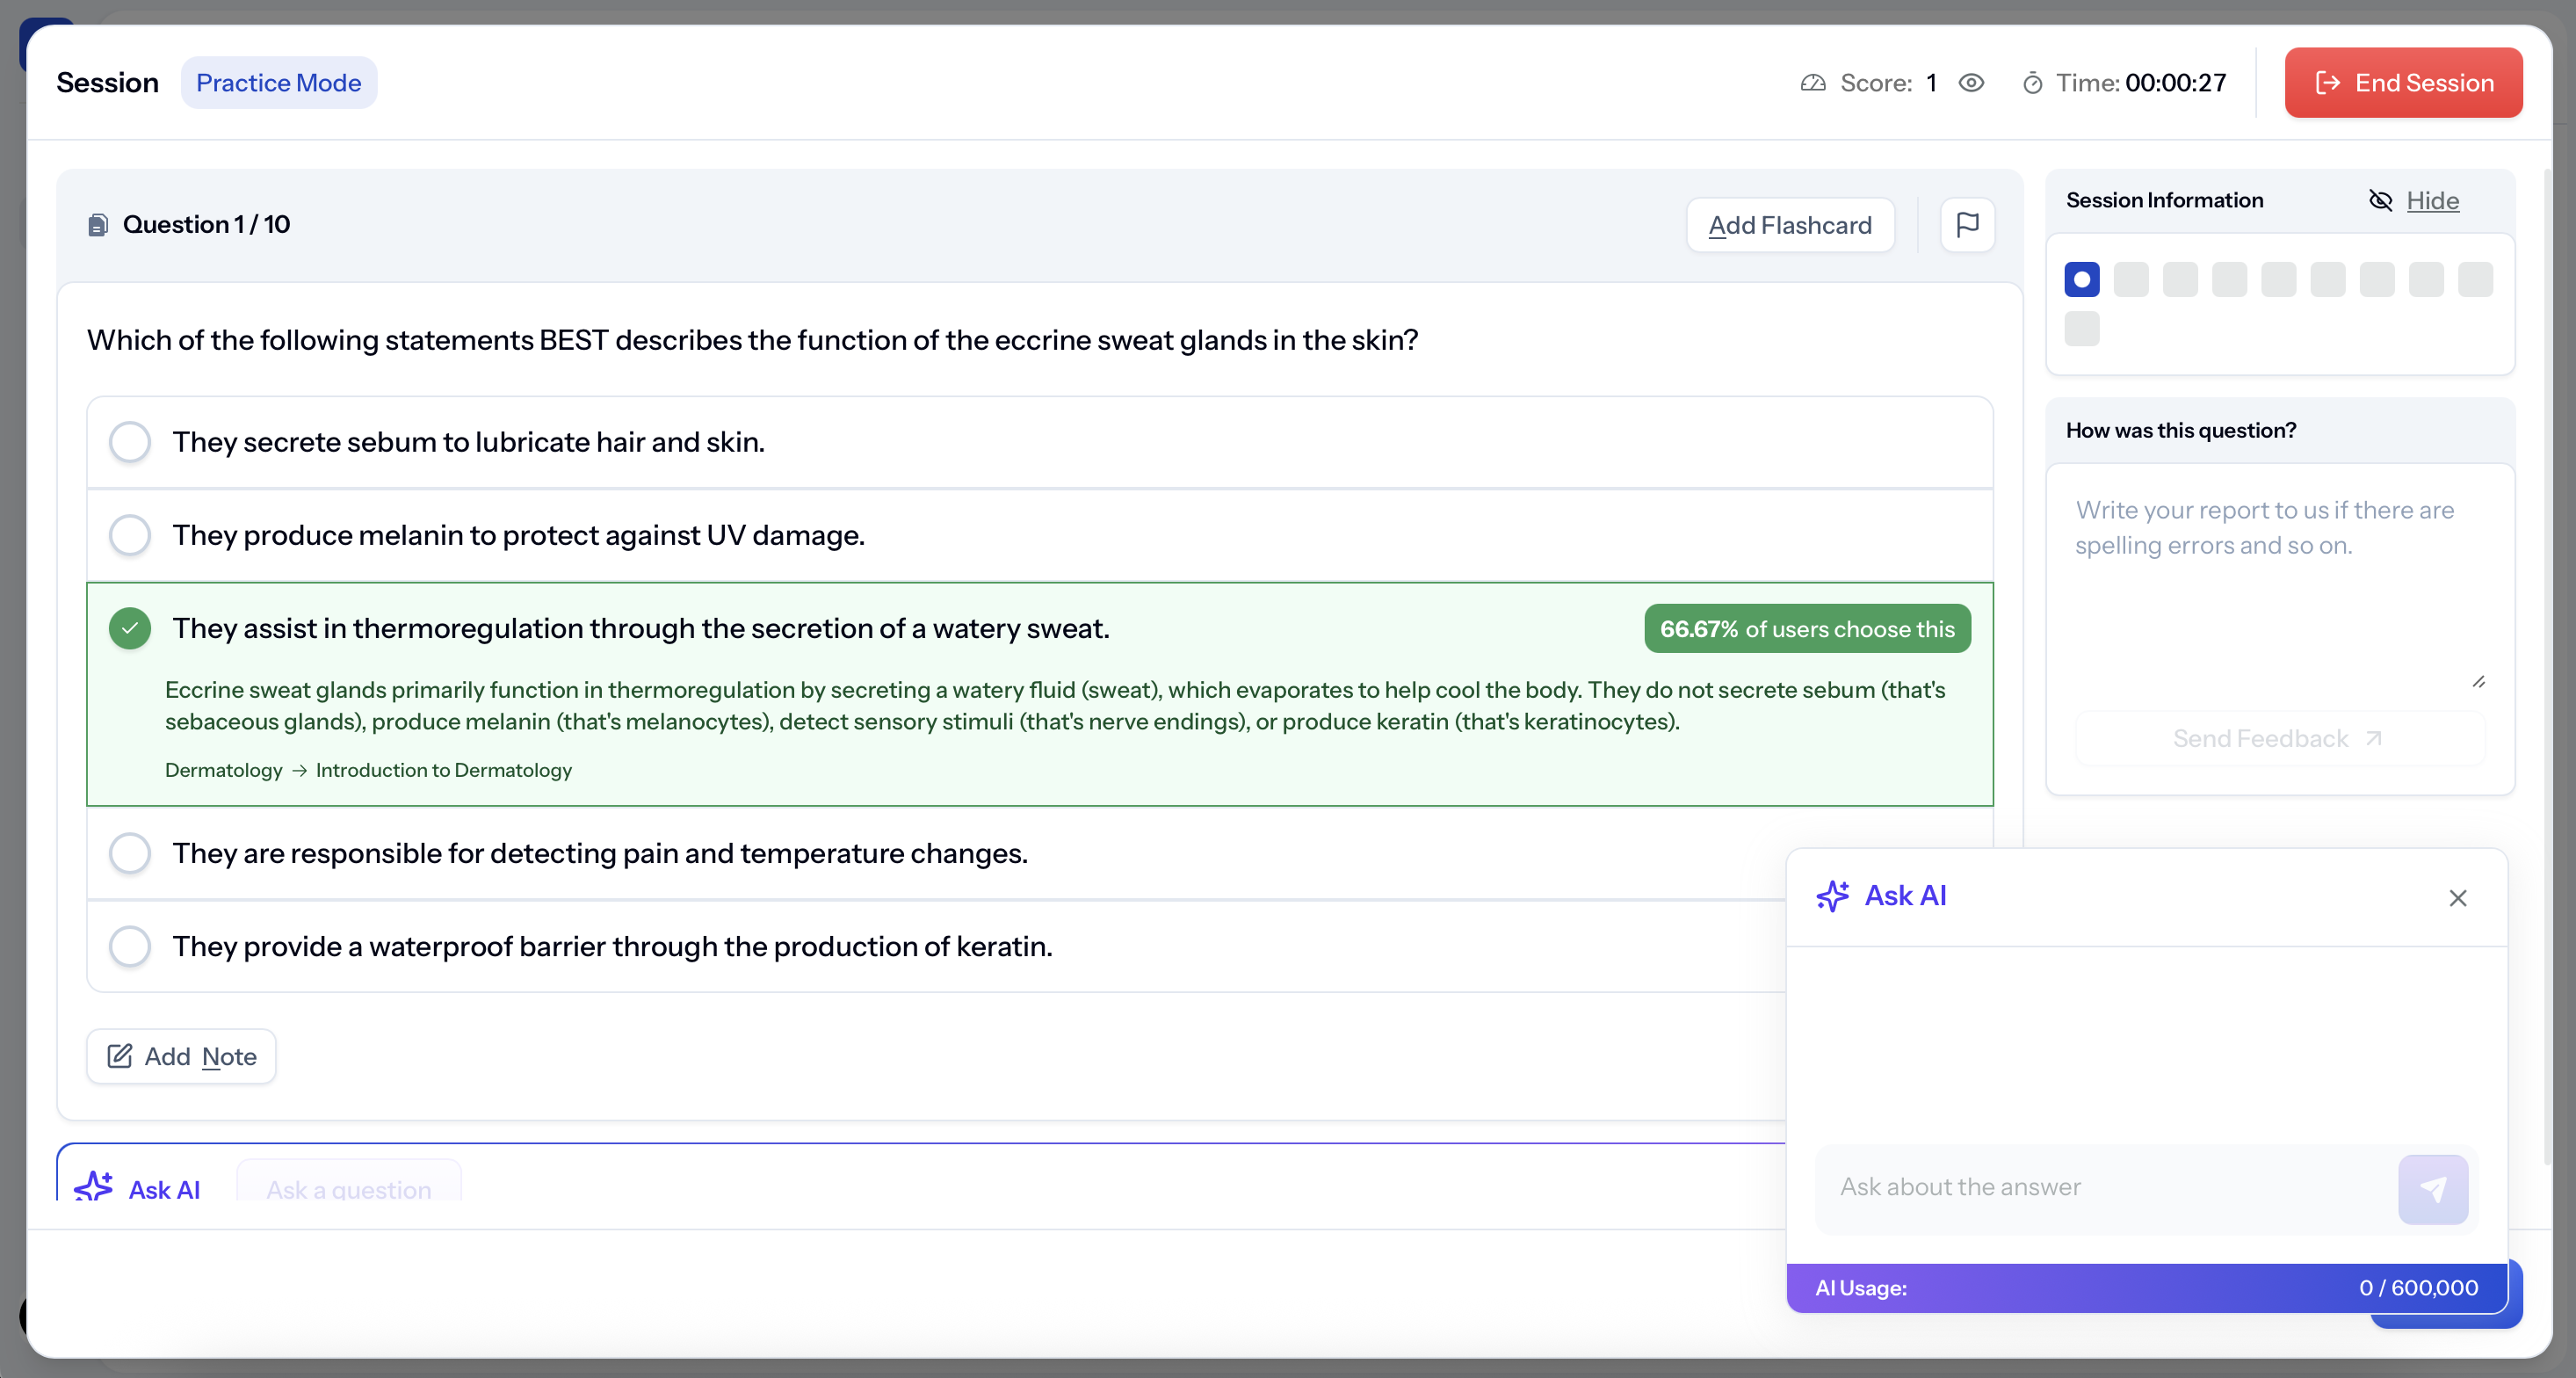Choose the waterproof keratin barrier answer
The height and width of the screenshot is (1378, 2576).
click(x=130, y=946)
